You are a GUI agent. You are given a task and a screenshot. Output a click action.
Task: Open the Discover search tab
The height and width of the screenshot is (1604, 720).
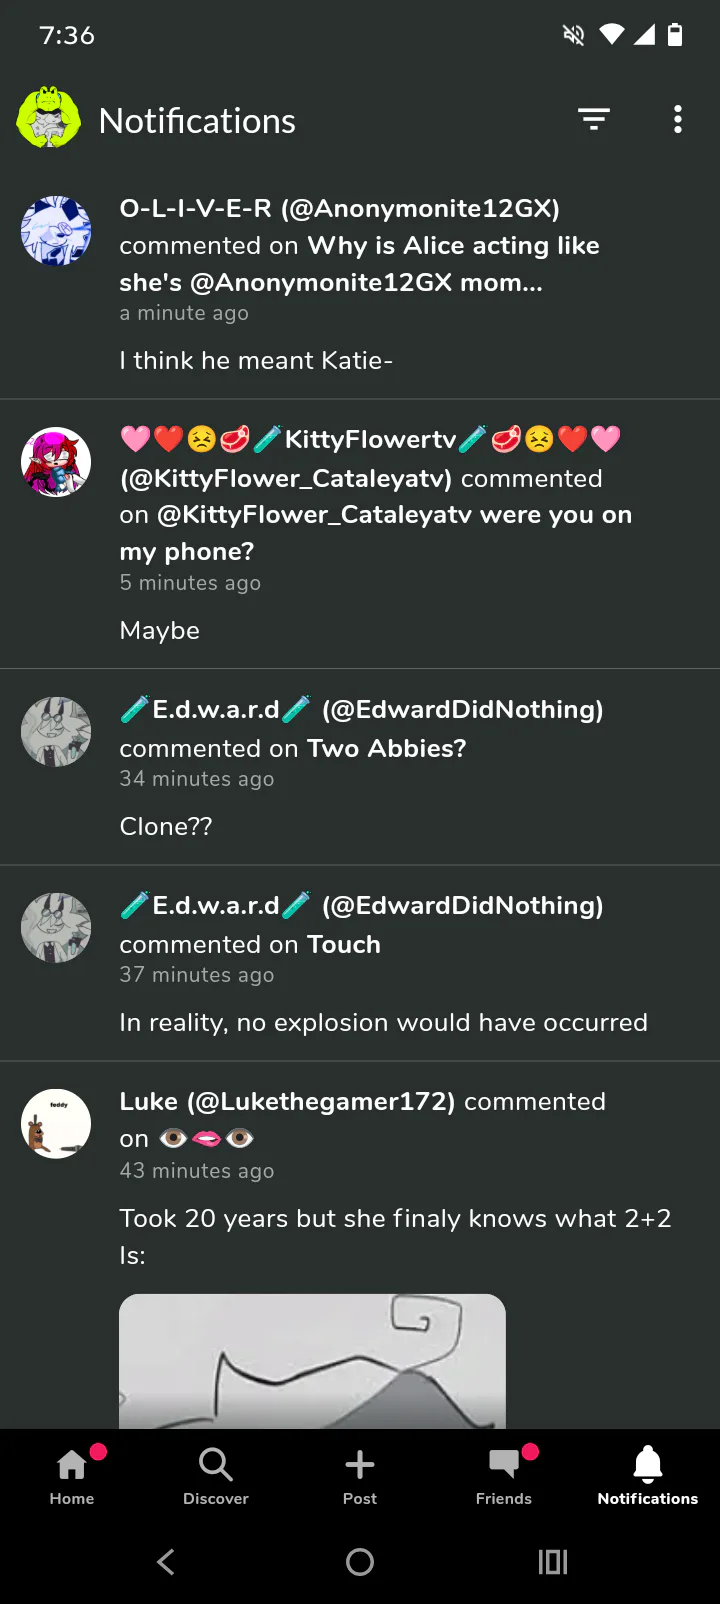[216, 1475]
